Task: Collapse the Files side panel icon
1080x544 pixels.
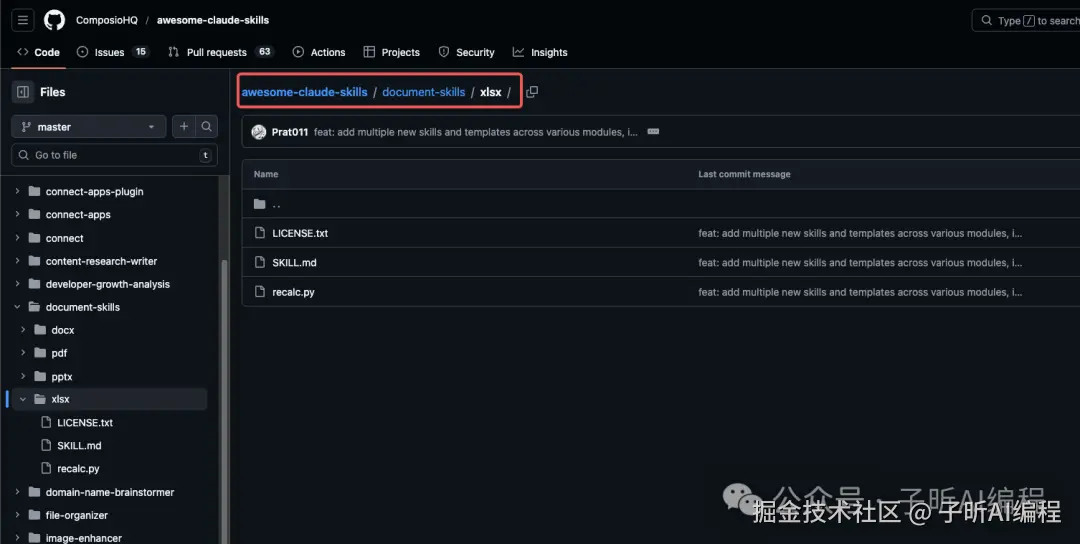Action: (x=23, y=92)
